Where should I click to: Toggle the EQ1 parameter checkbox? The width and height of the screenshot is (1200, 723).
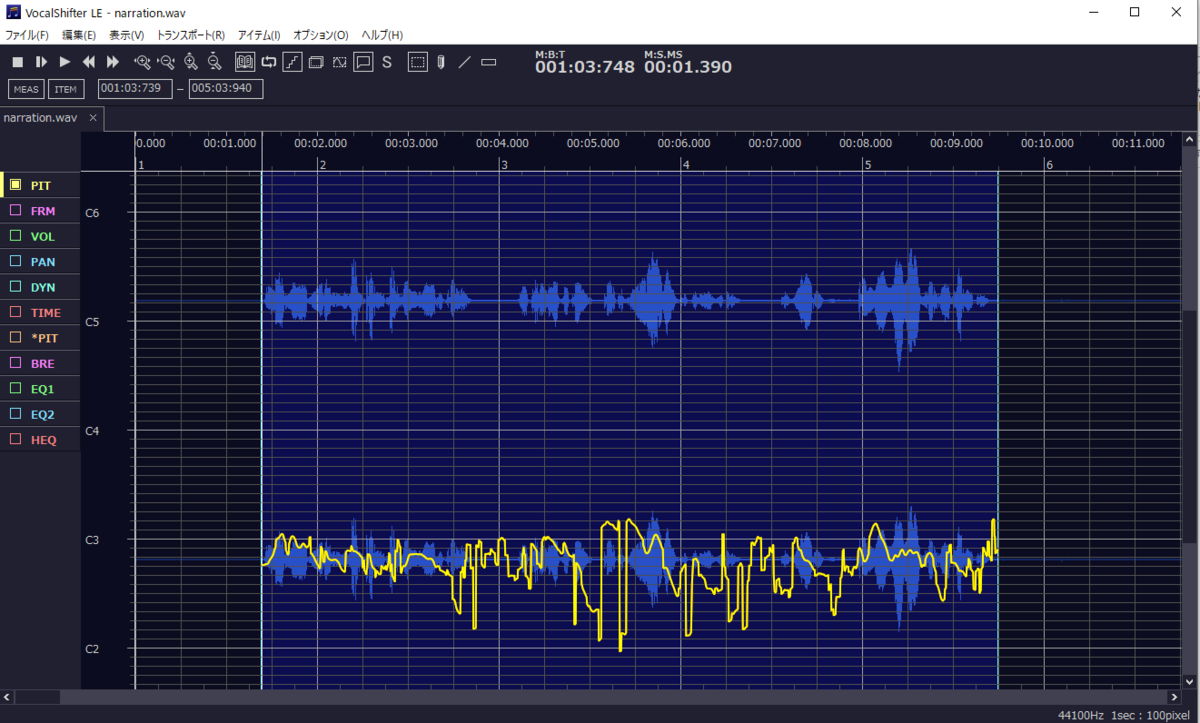tap(15, 388)
